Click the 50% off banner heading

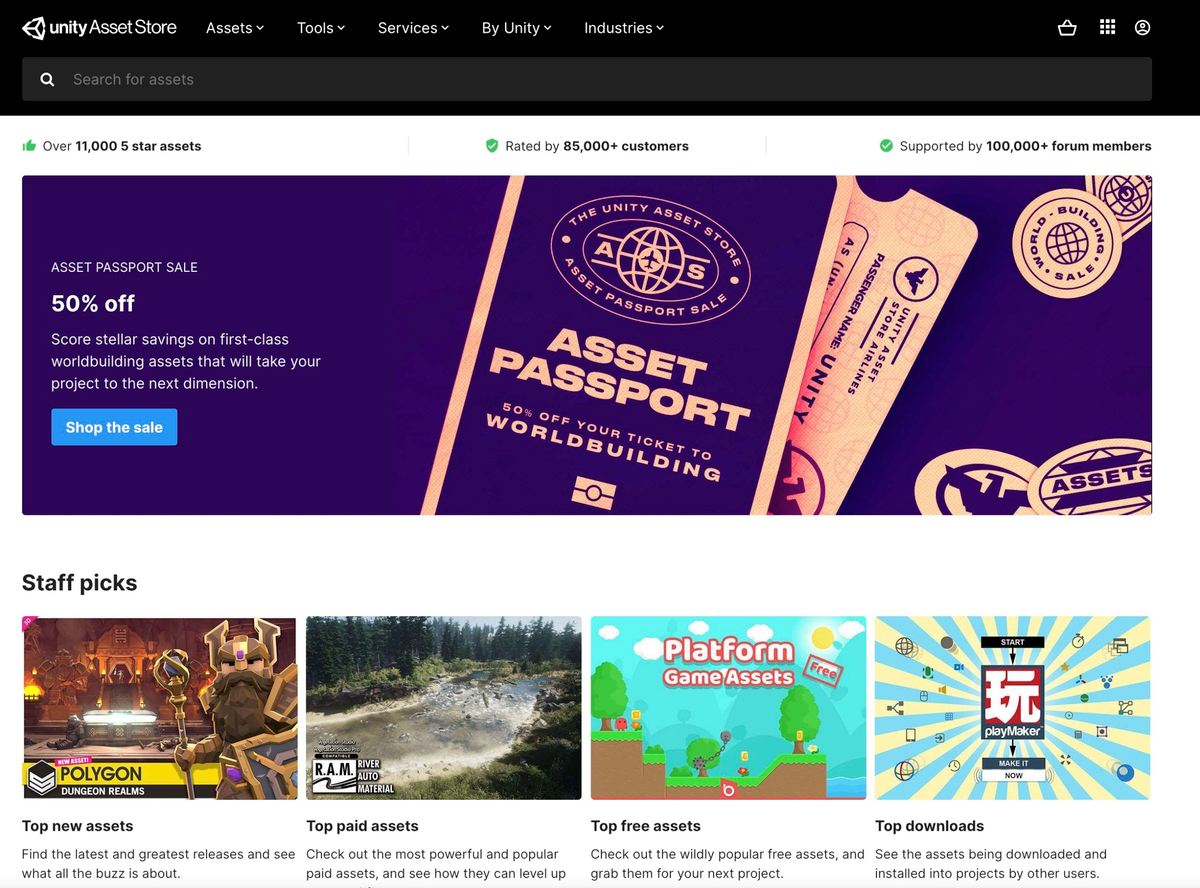[x=93, y=303]
